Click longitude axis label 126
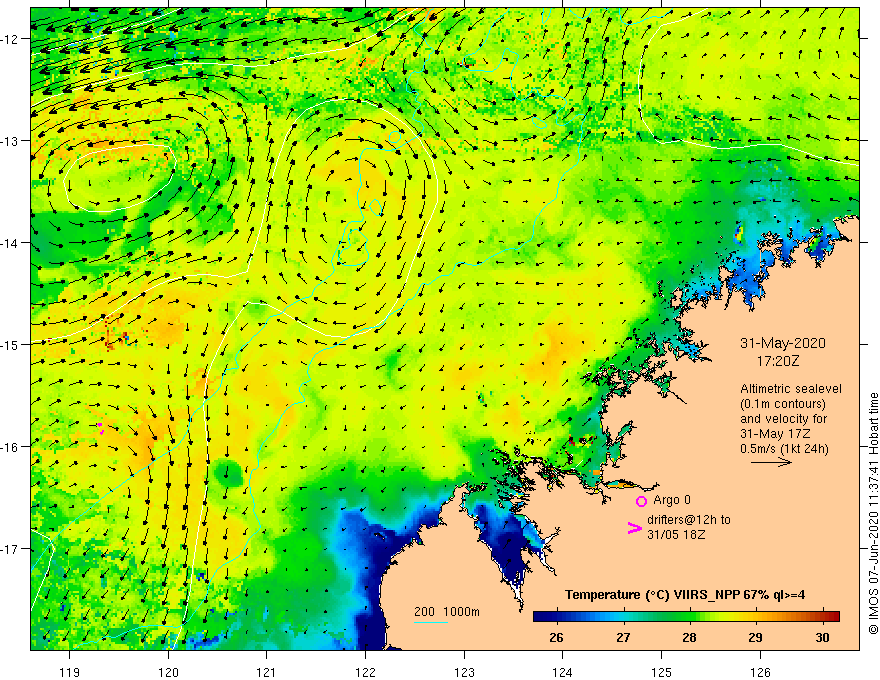Image resolution: width=880 pixels, height=680 pixels. (760, 672)
